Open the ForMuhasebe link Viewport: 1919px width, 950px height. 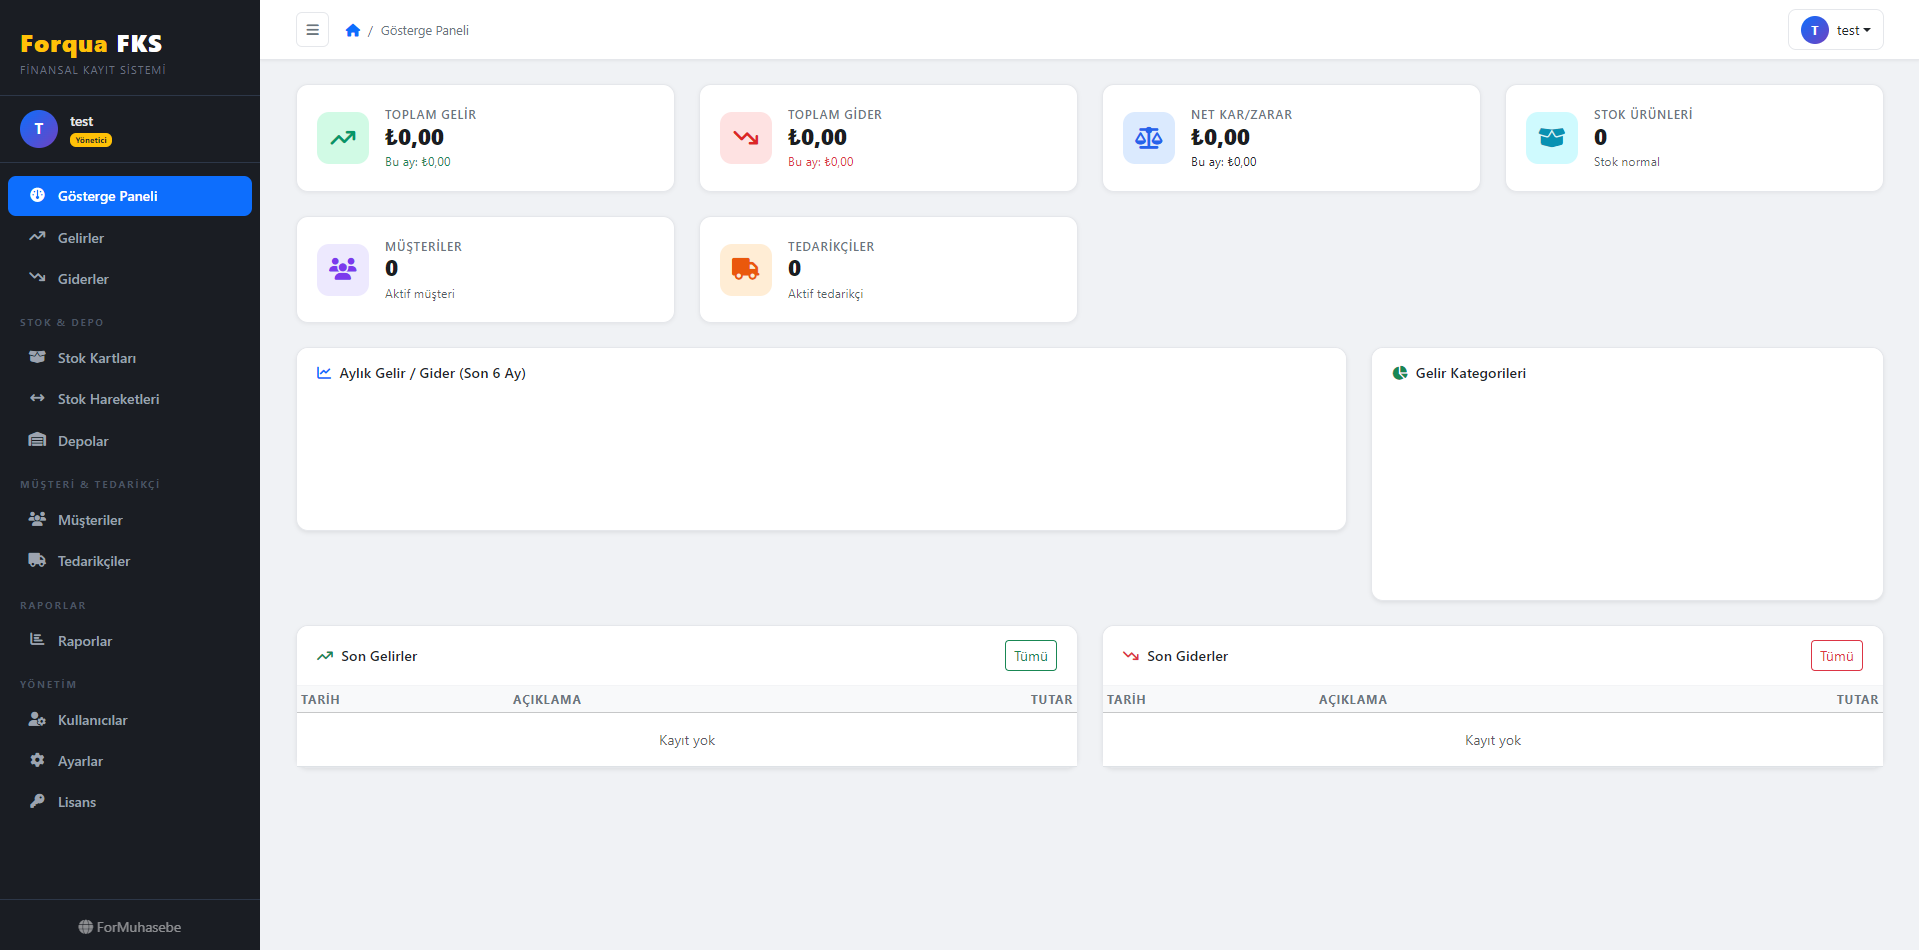tap(130, 927)
